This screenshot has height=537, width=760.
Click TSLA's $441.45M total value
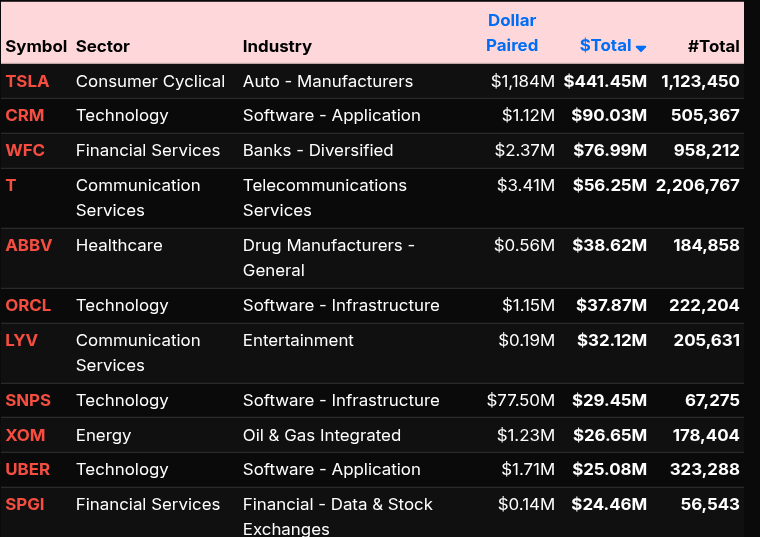(x=605, y=81)
